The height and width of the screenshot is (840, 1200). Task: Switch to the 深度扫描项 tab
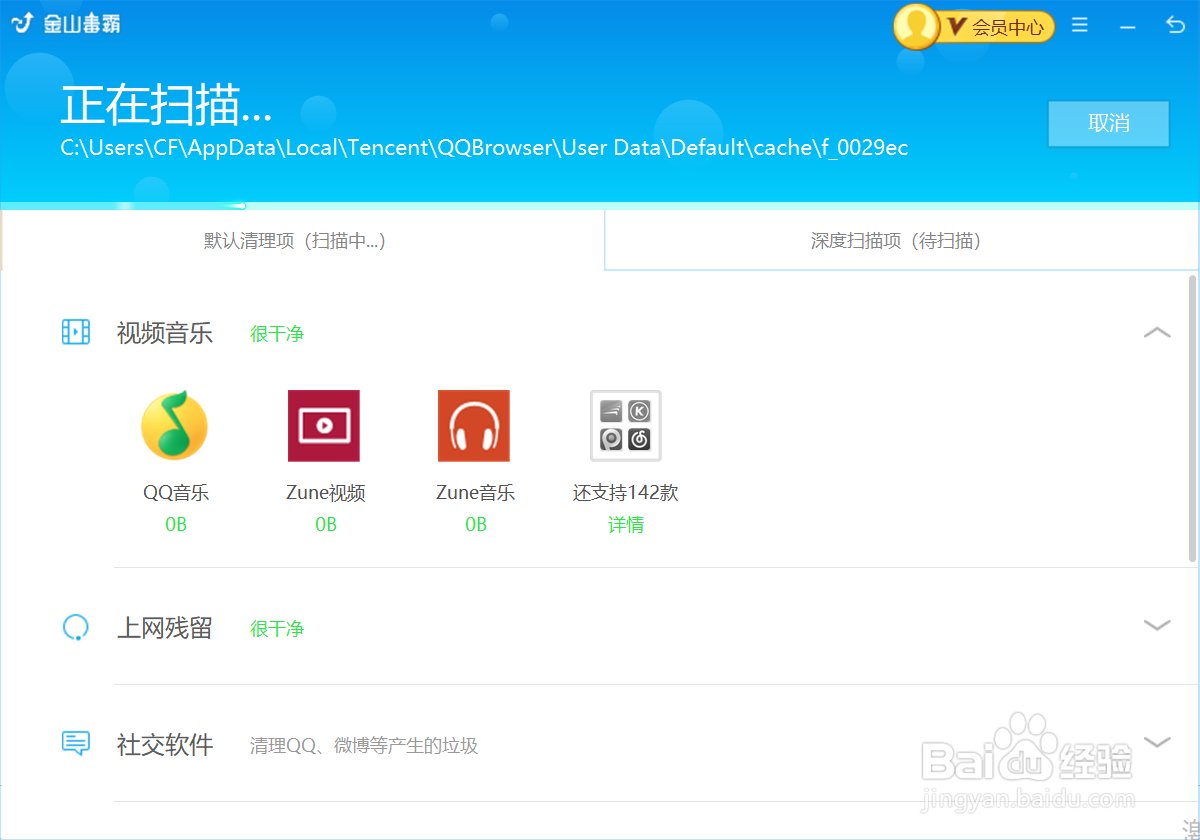click(897, 240)
